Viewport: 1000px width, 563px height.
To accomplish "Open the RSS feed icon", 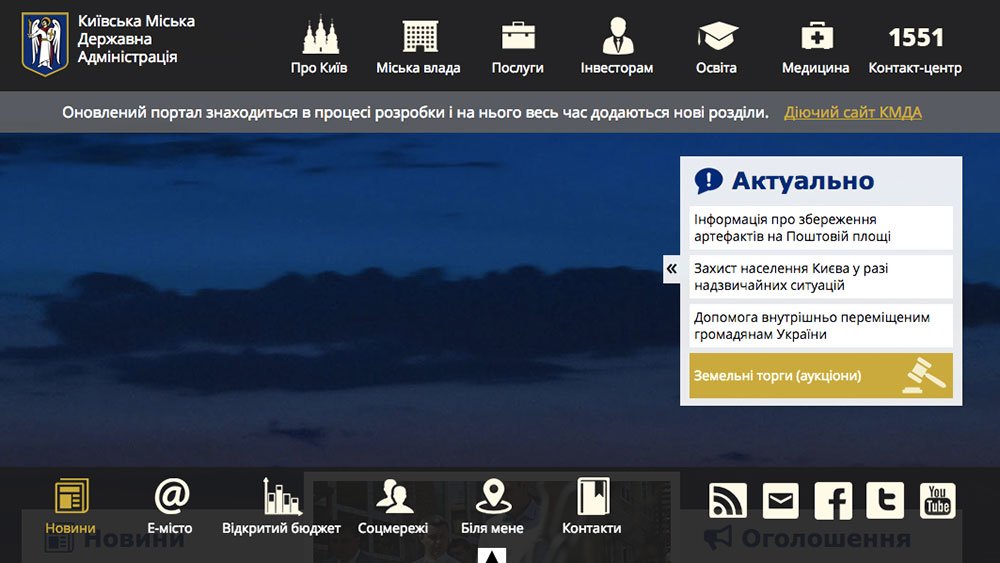I will tap(727, 501).
